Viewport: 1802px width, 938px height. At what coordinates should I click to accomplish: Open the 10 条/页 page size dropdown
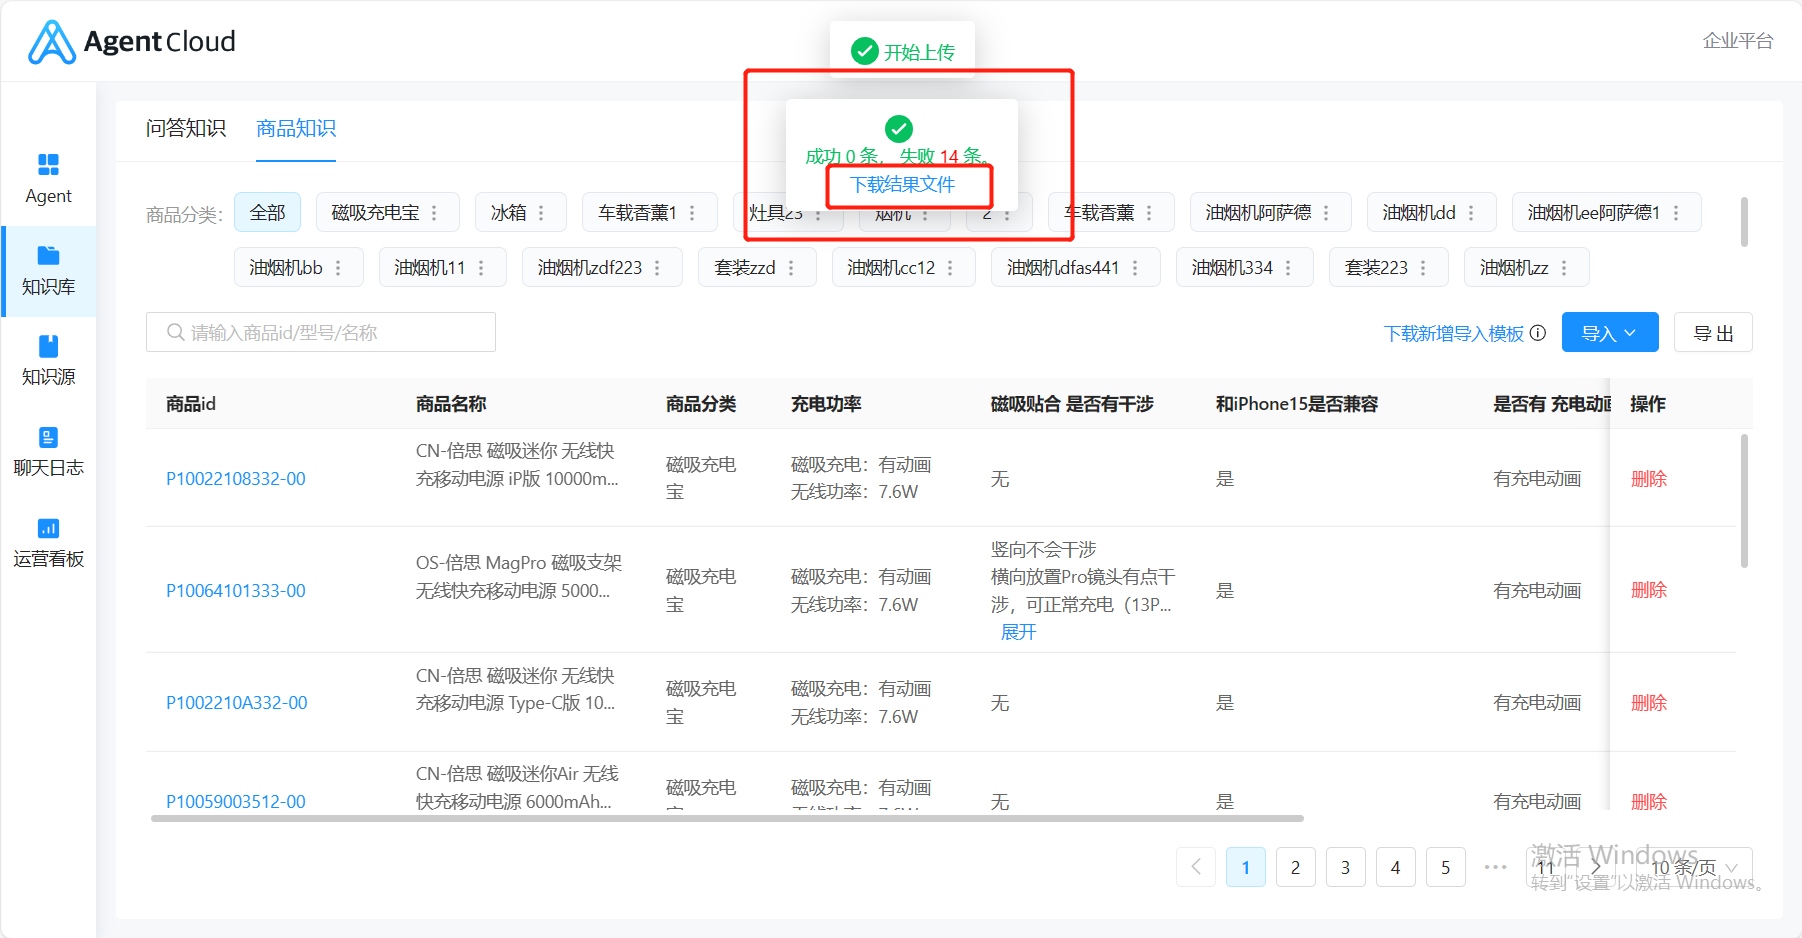pos(1695,868)
